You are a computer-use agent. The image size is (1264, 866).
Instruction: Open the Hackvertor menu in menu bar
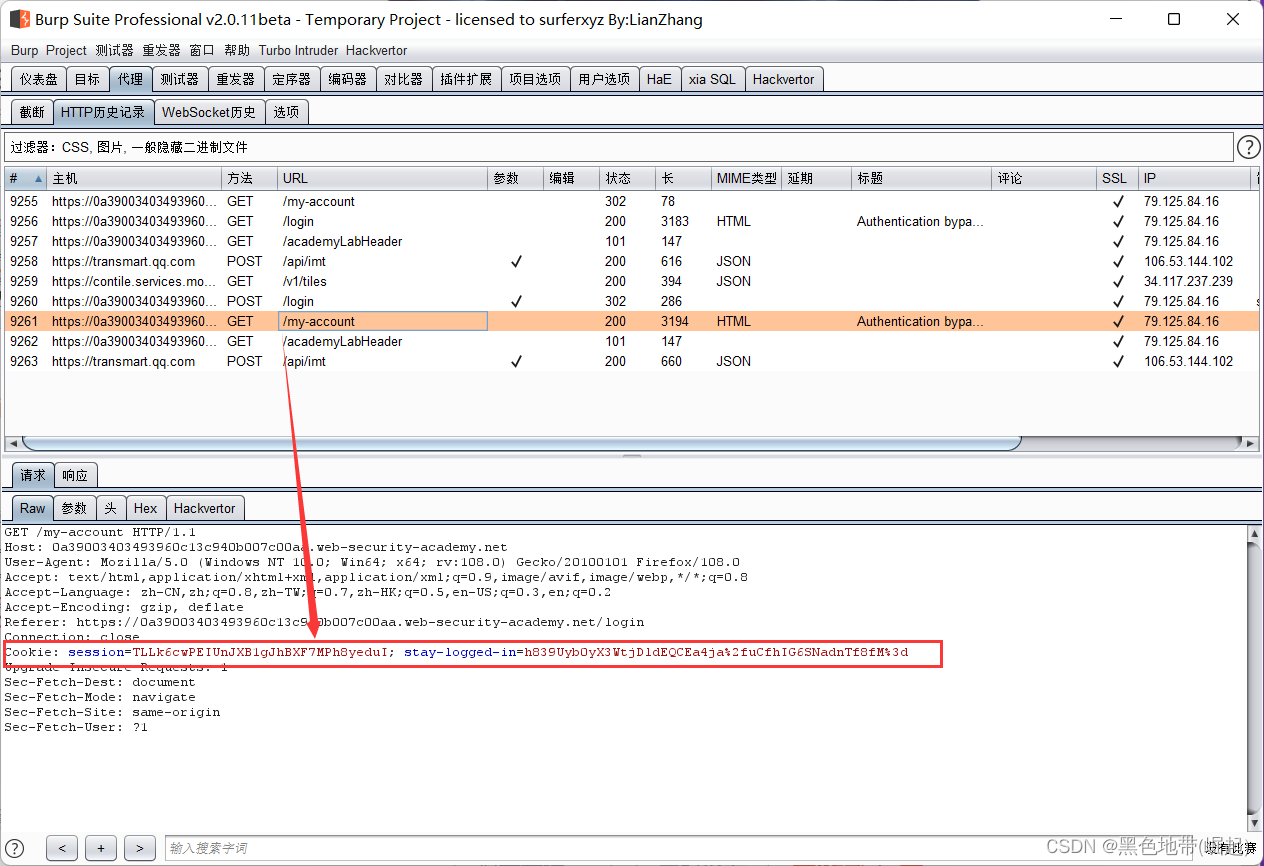click(376, 50)
